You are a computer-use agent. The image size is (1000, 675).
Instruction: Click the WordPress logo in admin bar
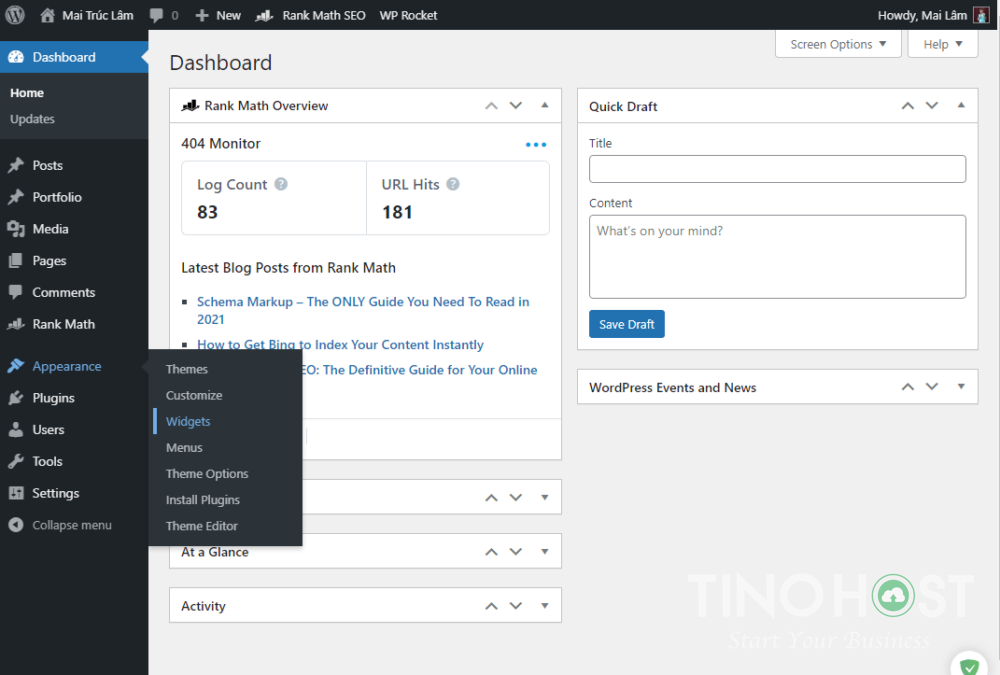pyautogui.click(x=15, y=15)
